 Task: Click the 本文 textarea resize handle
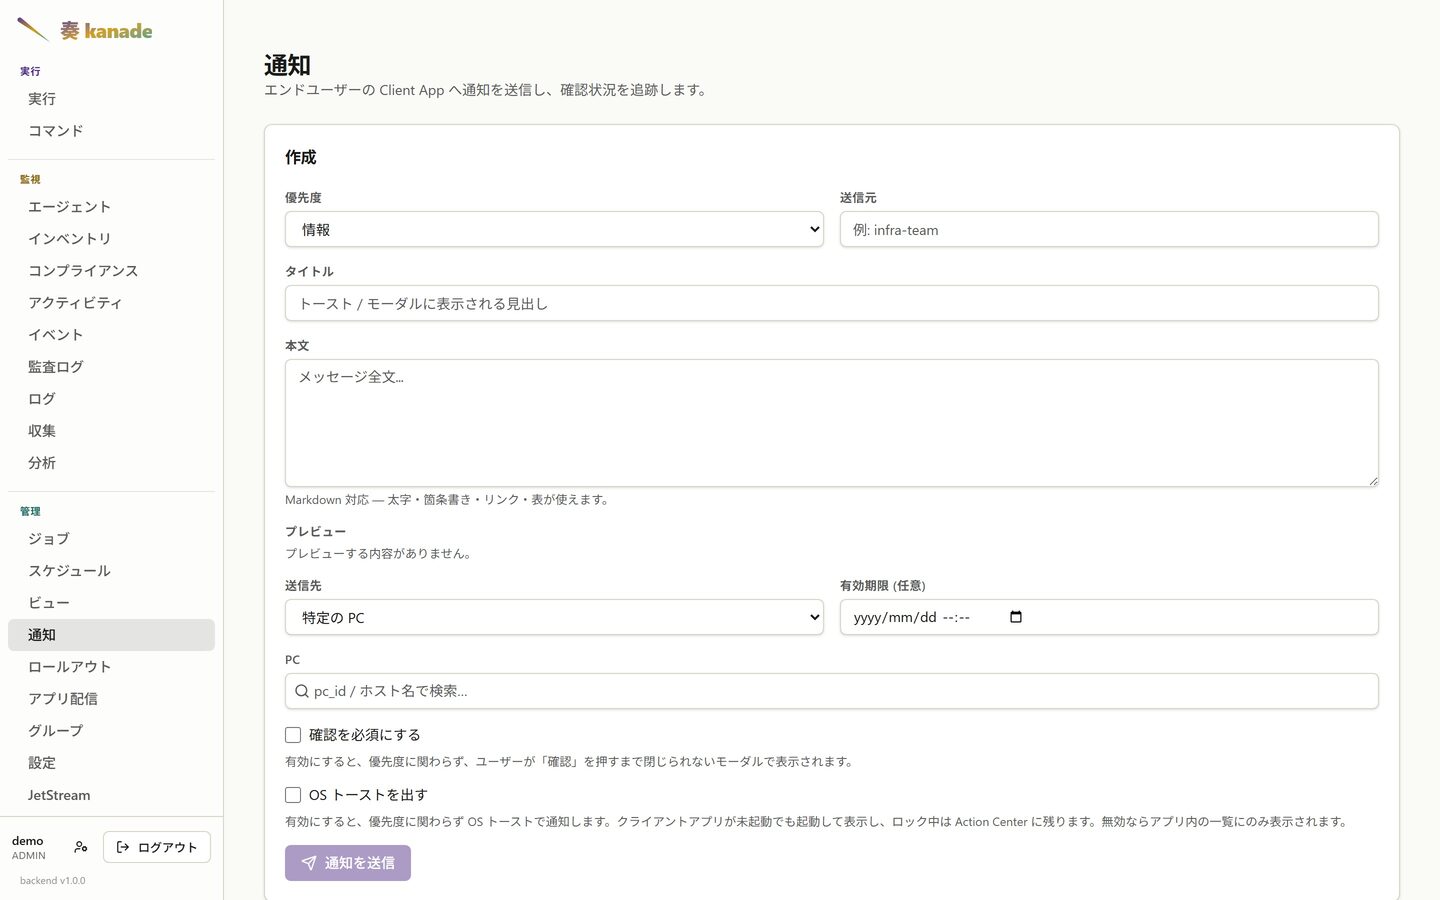pyautogui.click(x=1373, y=481)
